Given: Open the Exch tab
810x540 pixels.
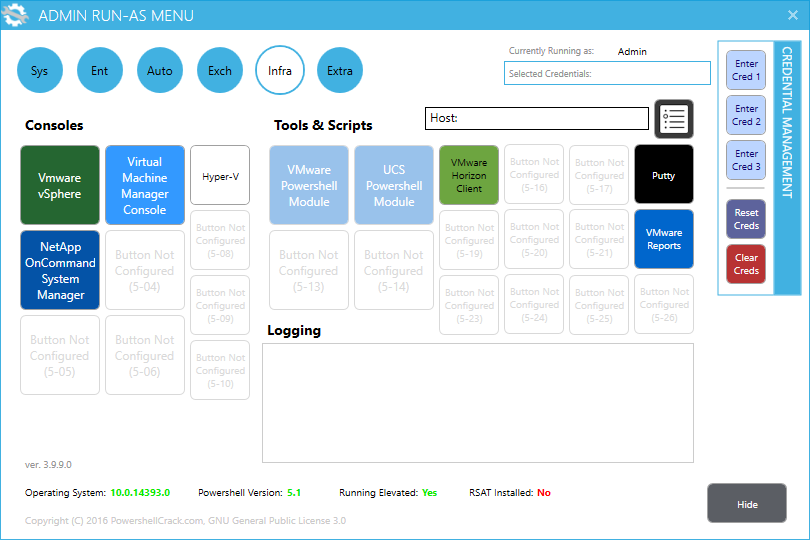Looking at the screenshot, I should pos(220,70).
